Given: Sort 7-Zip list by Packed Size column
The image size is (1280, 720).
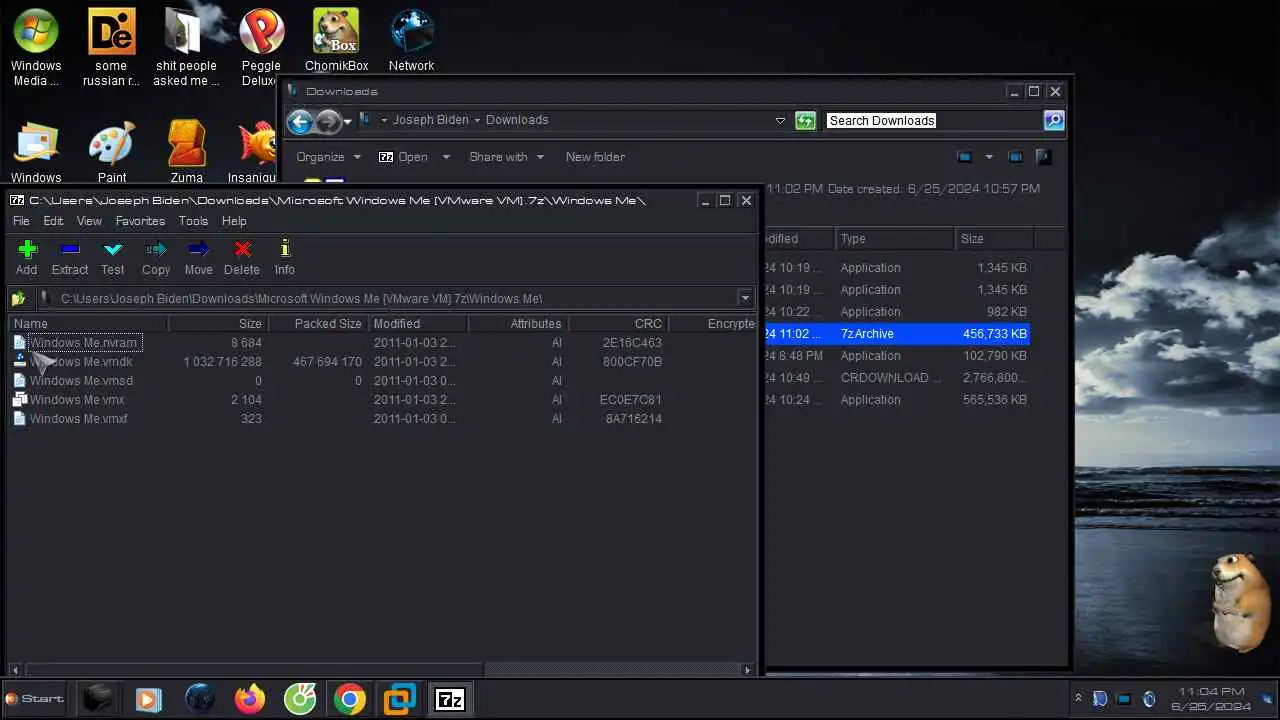Looking at the screenshot, I should coord(317,324).
